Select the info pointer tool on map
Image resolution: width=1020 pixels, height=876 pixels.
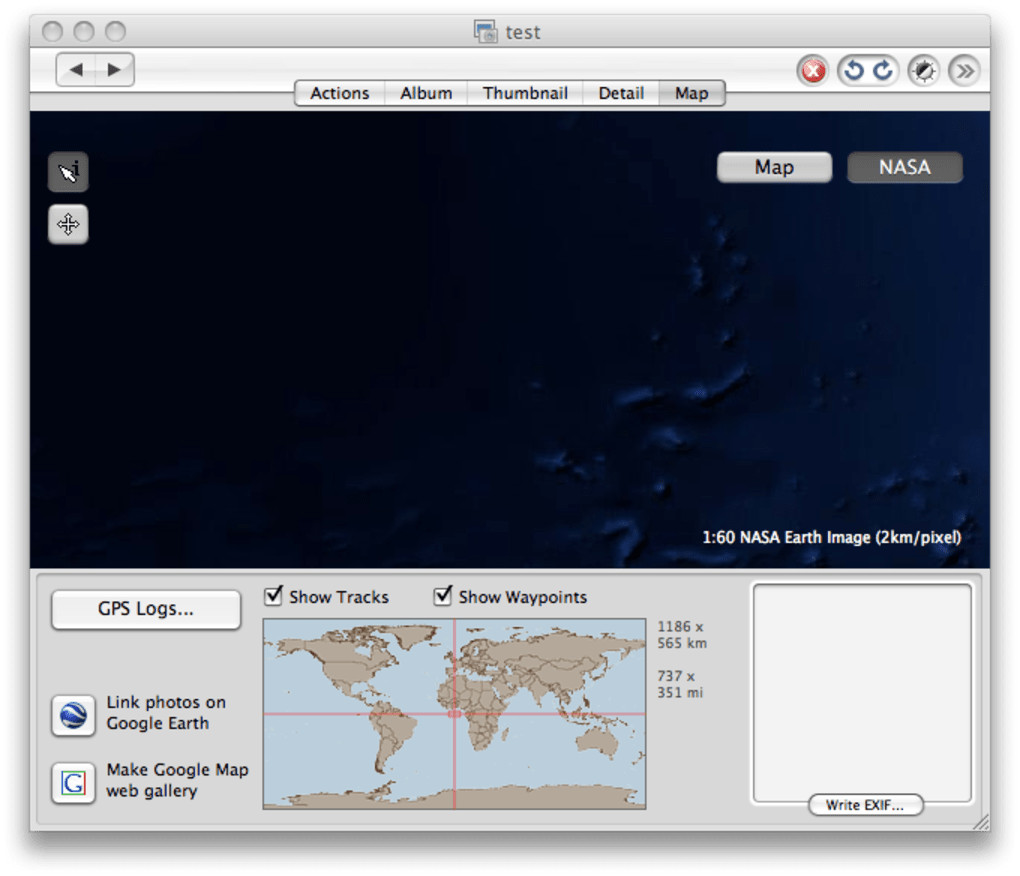tap(68, 172)
